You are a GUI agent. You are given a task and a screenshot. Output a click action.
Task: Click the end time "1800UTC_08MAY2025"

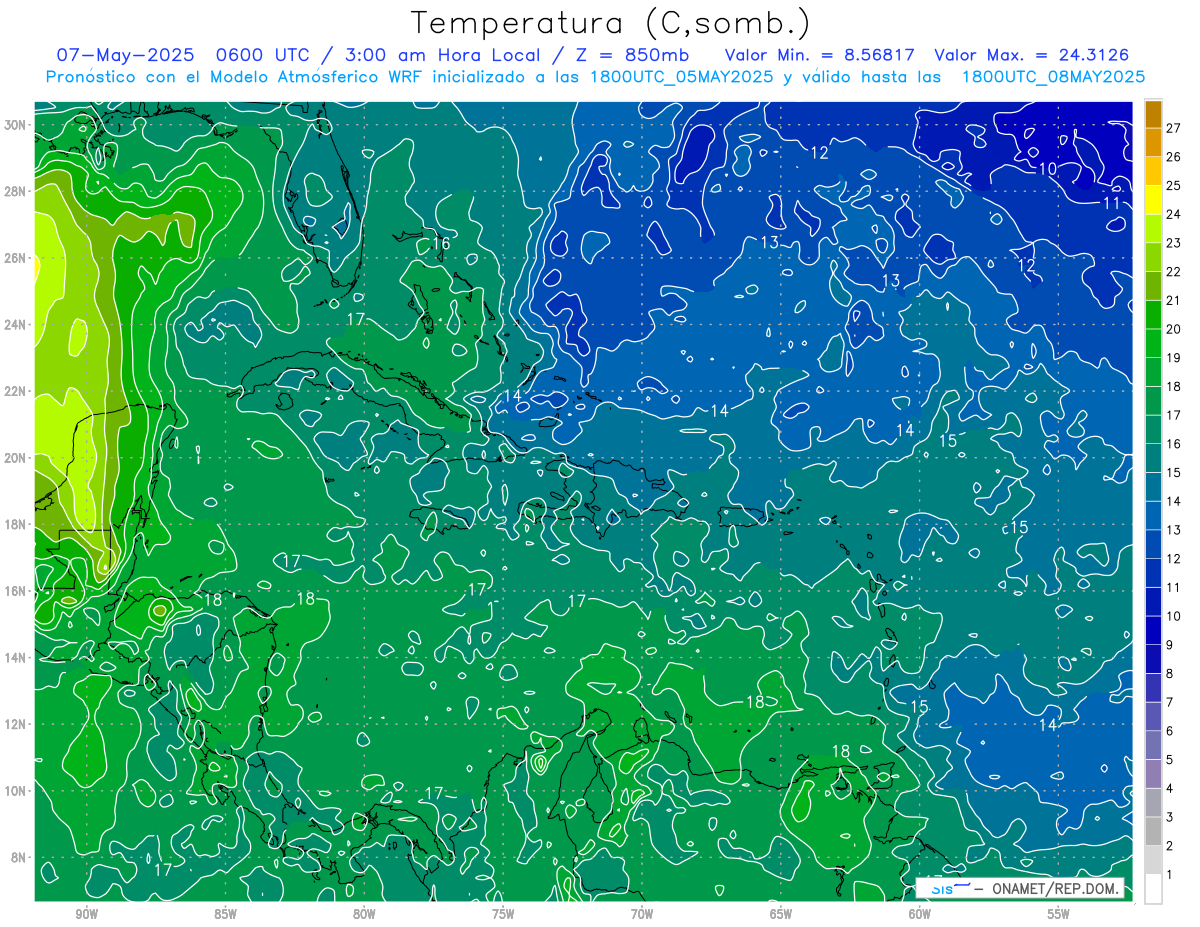point(1053,77)
